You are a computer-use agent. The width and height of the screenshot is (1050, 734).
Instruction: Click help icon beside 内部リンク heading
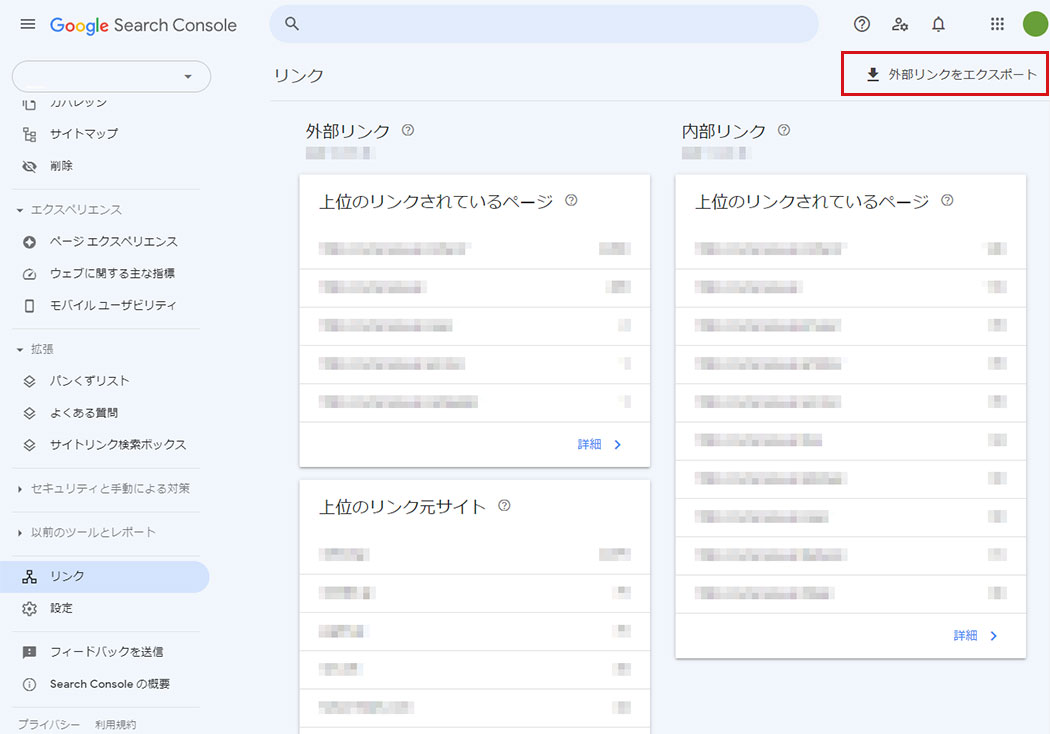[x=784, y=130]
